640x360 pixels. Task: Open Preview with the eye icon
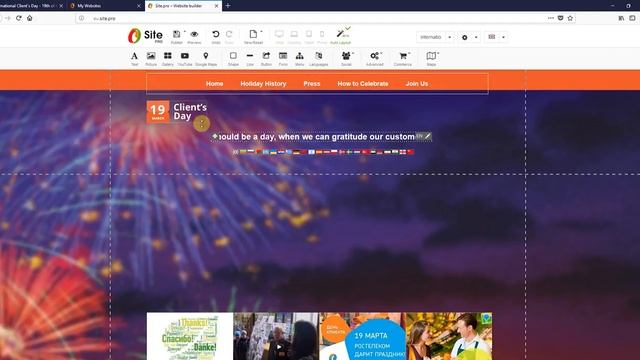194,35
